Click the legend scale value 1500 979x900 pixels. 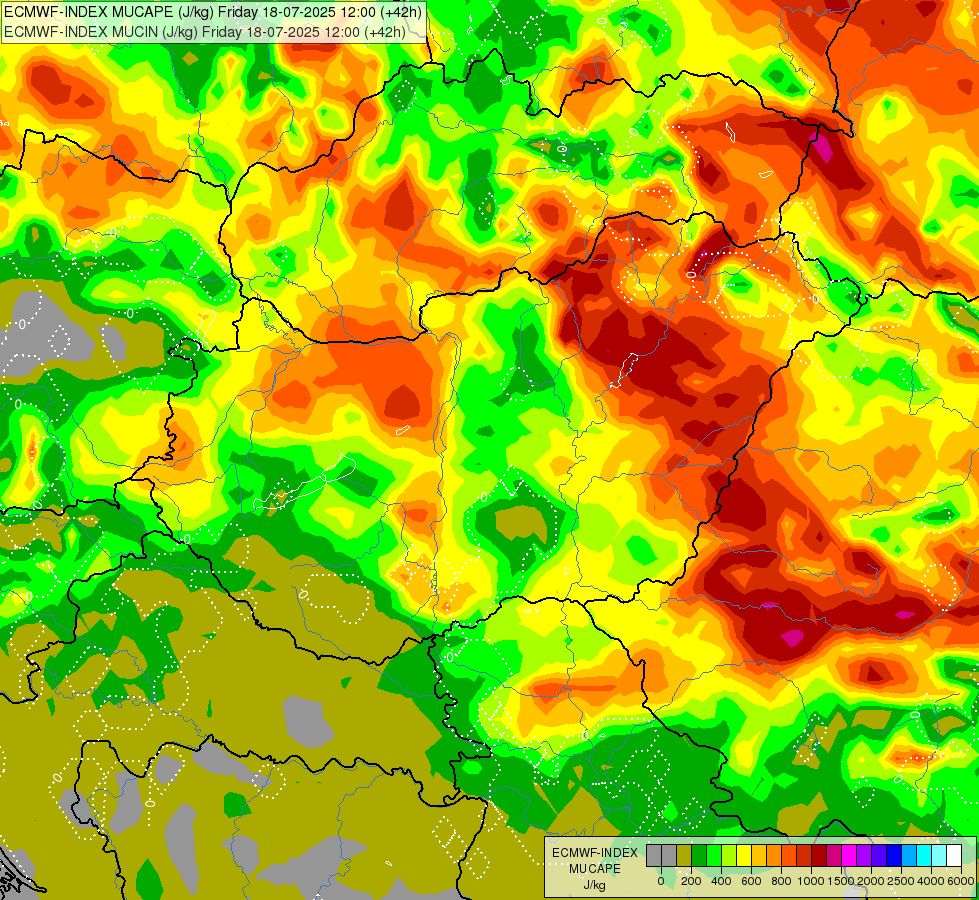click(841, 881)
